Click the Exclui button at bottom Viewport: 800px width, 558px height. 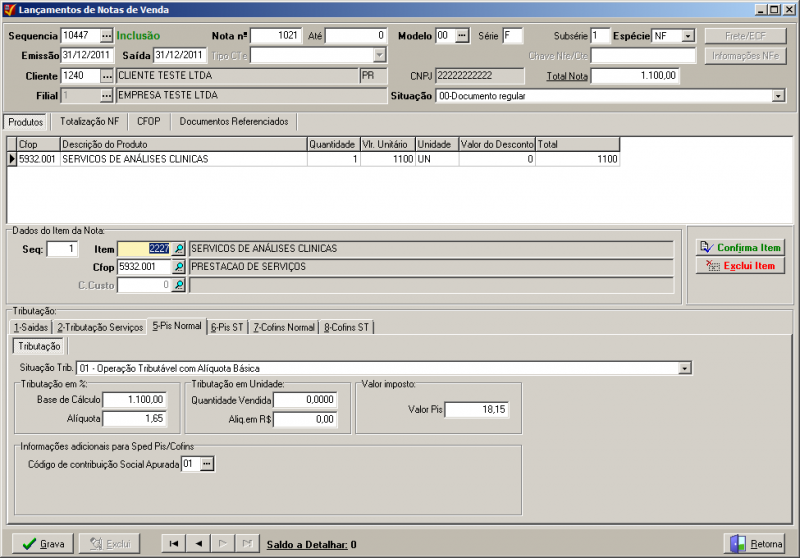(110, 544)
